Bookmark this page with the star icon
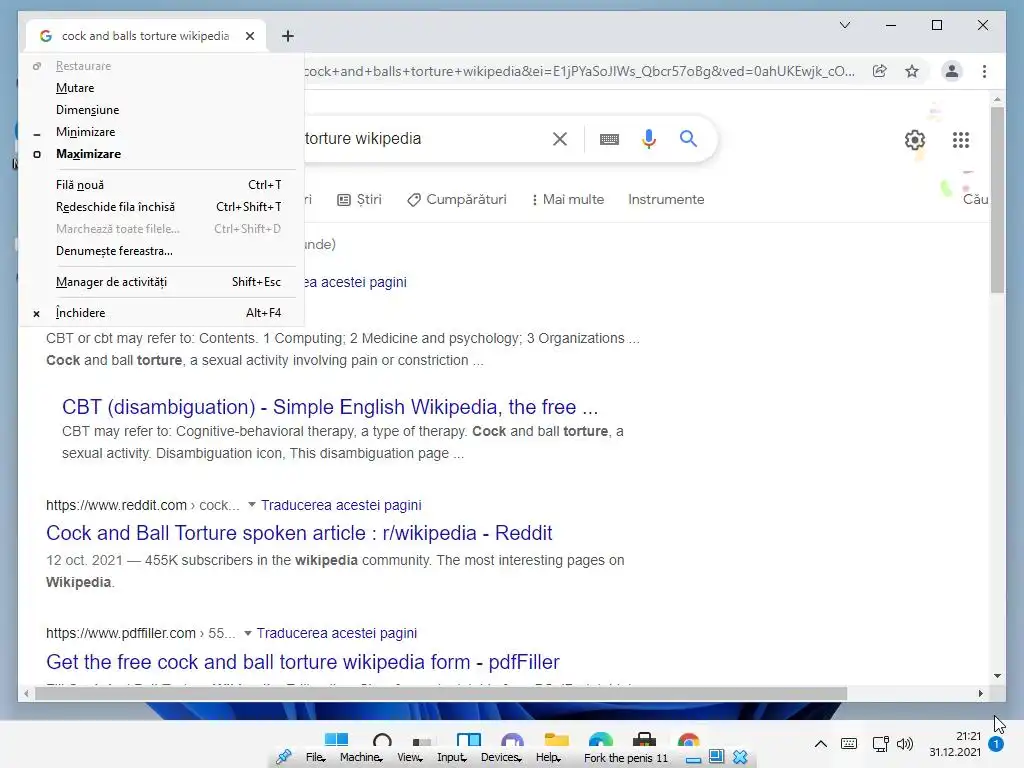 (912, 71)
